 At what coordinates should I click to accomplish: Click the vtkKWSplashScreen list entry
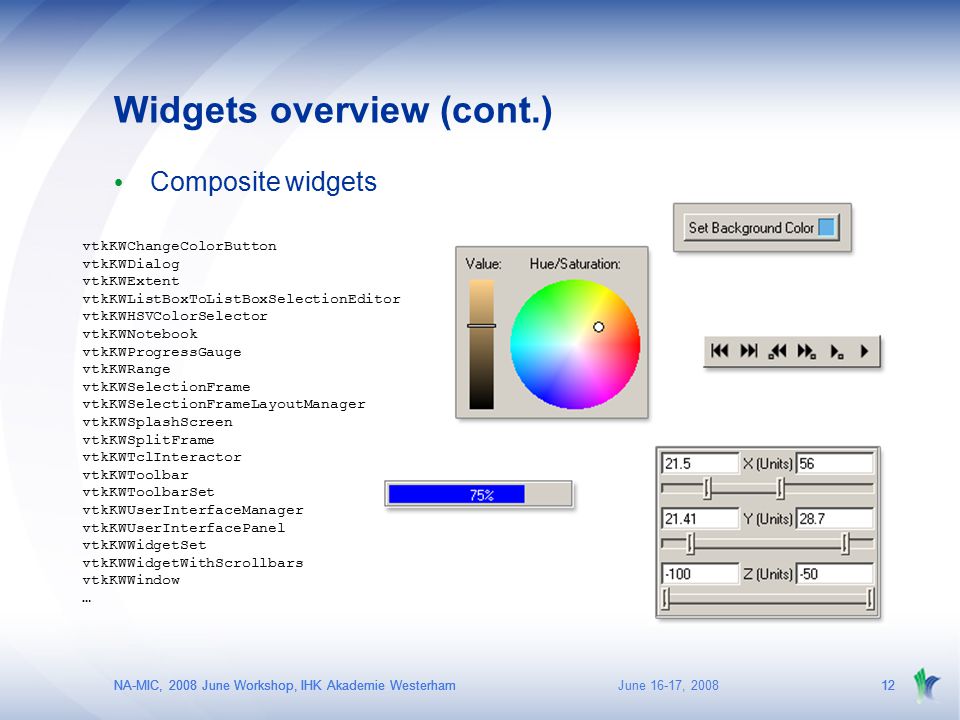pyautogui.click(x=157, y=422)
